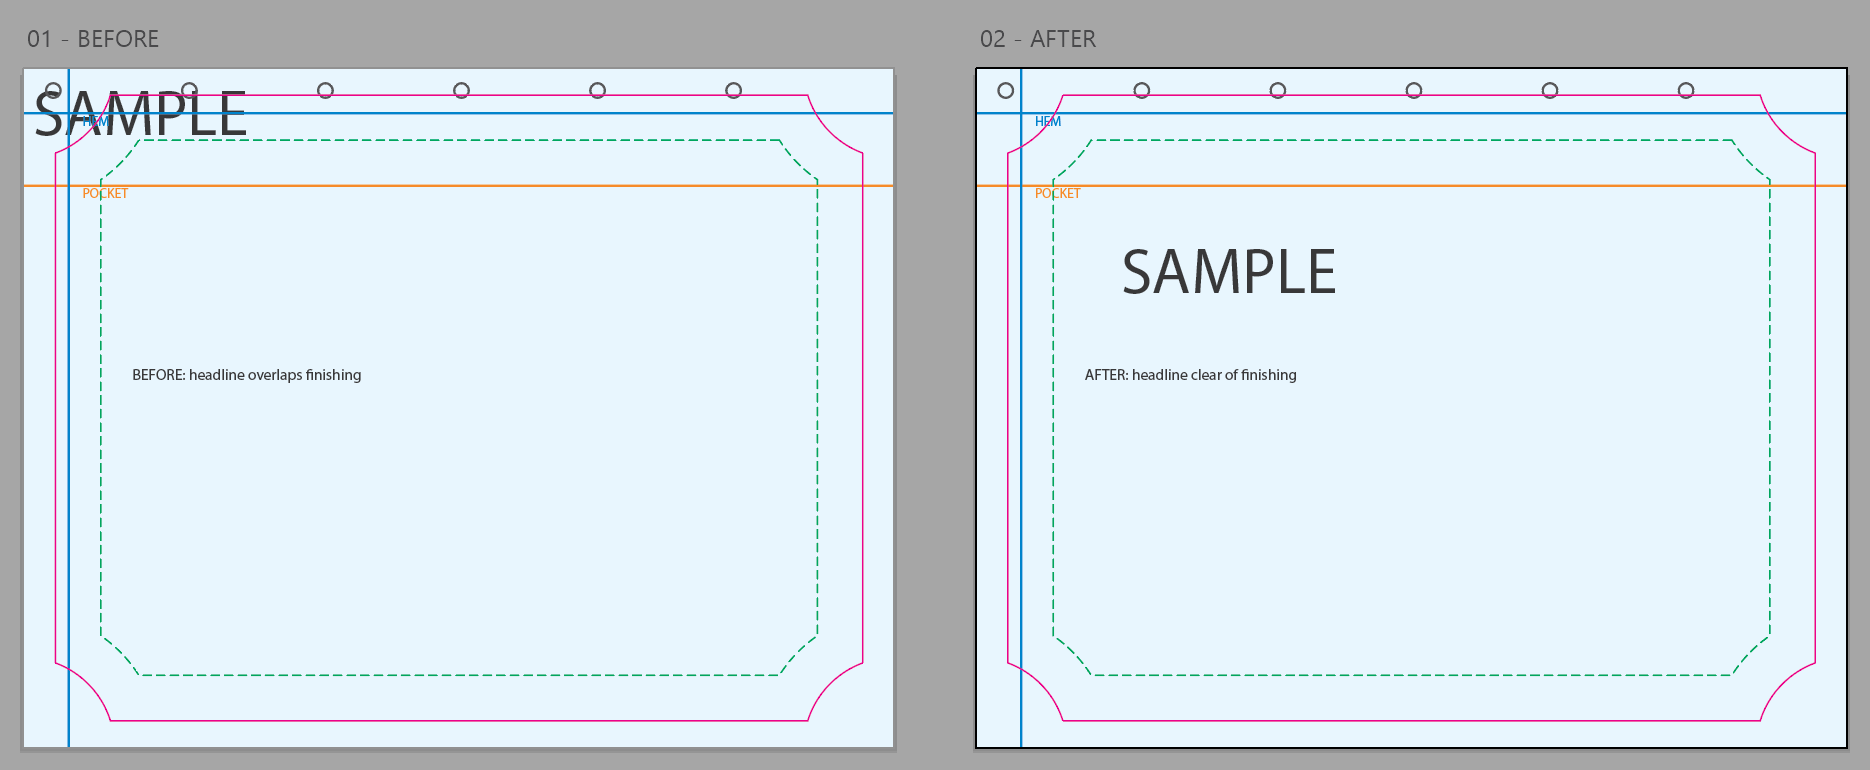
Task: Click the SAMPLE headline in the BEFORE artboard
Action: click(x=141, y=114)
